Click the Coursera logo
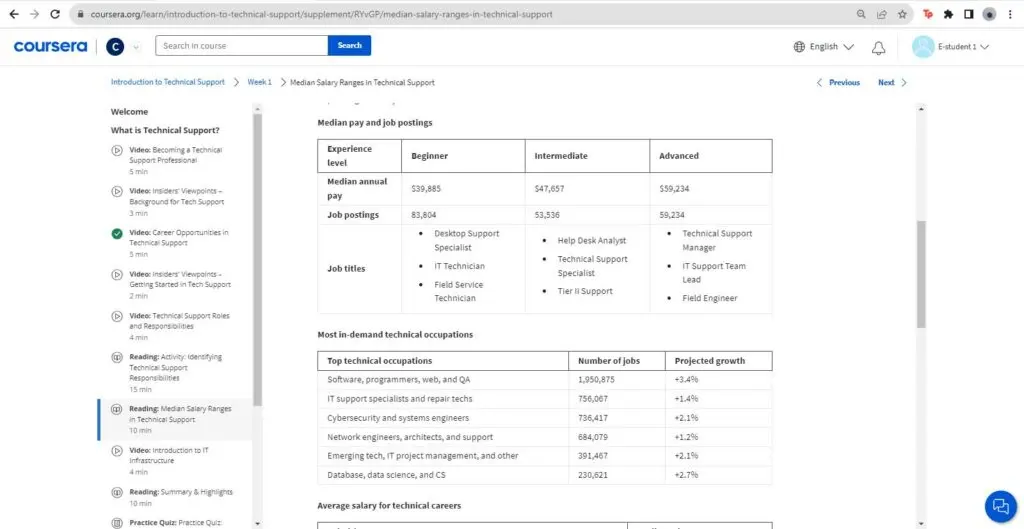This screenshot has width=1024, height=529. click(x=50, y=46)
